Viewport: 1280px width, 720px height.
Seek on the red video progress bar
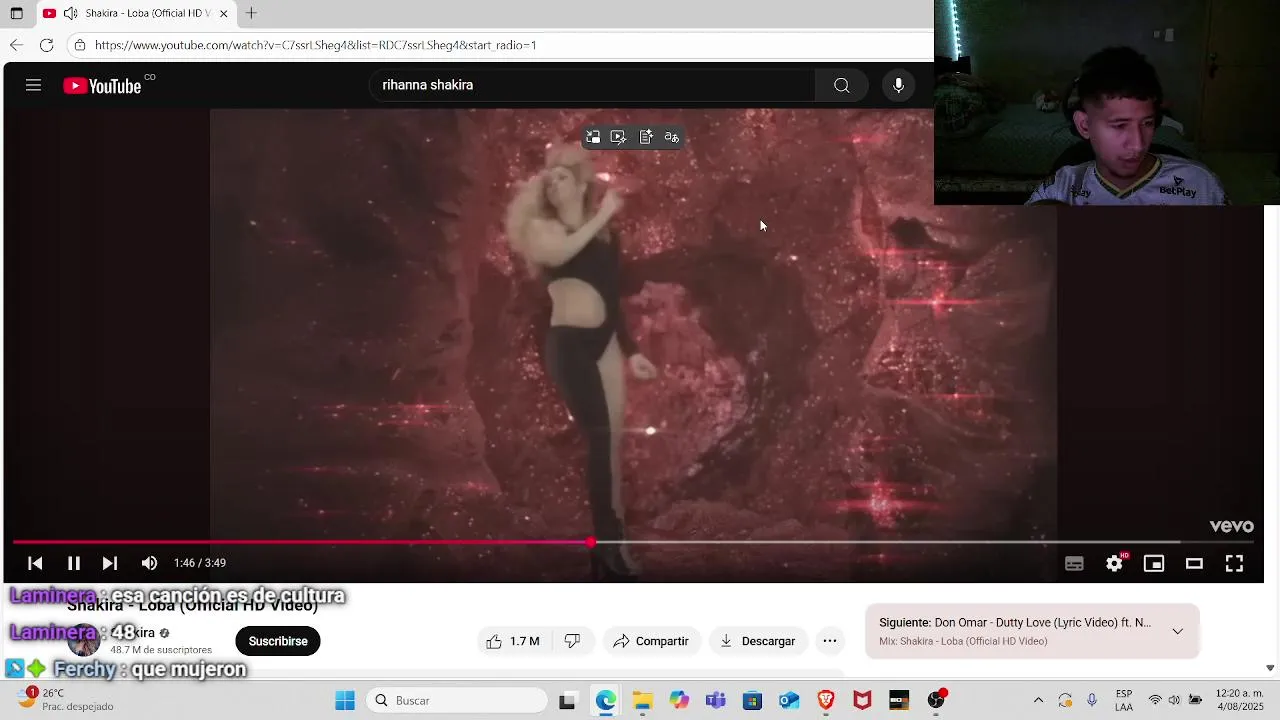click(632, 542)
